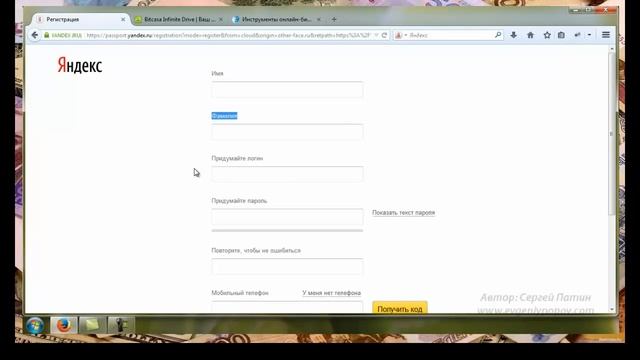Switch to Bitcasa Infinite Drive tab
640x360 pixels.
point(179,19)
